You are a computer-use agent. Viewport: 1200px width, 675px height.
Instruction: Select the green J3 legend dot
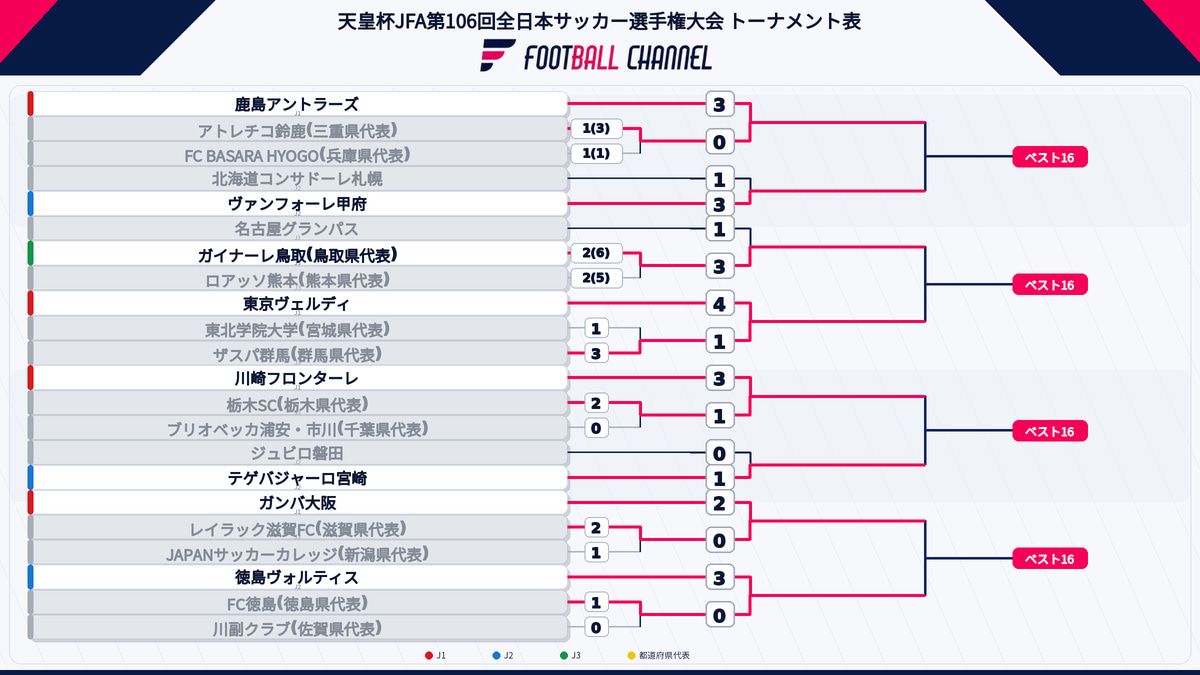564,656
